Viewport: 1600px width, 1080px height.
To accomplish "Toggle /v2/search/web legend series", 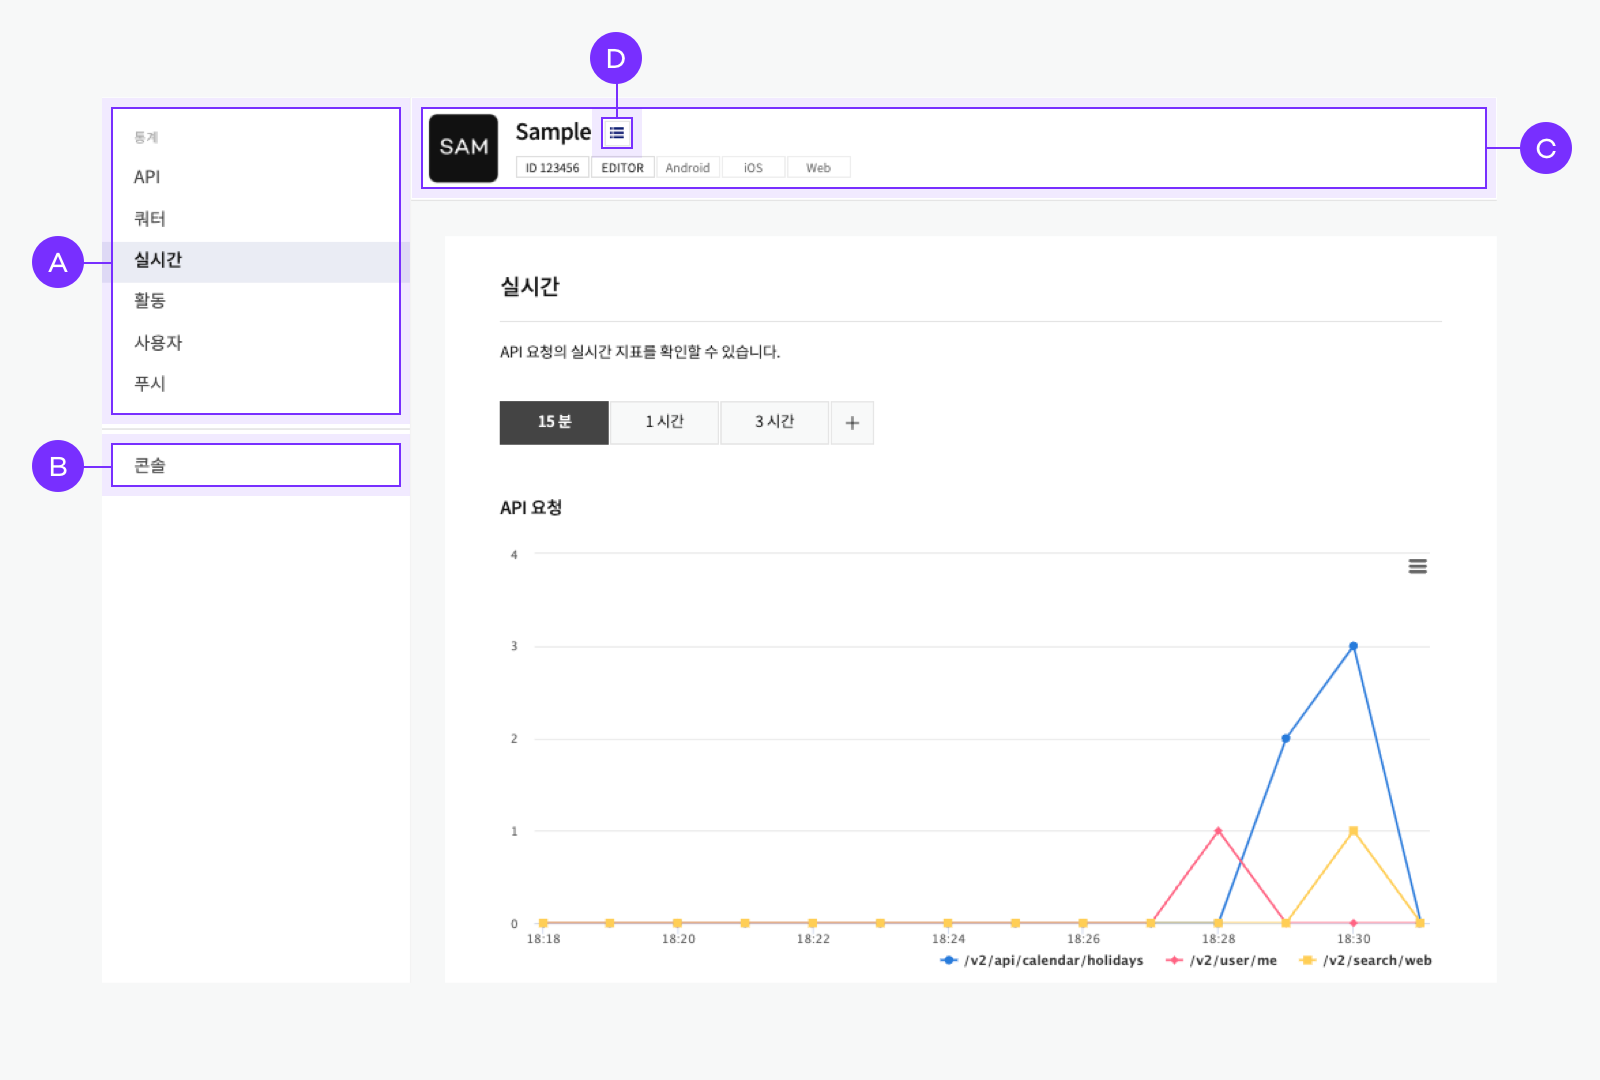I will pos(1365,961).
